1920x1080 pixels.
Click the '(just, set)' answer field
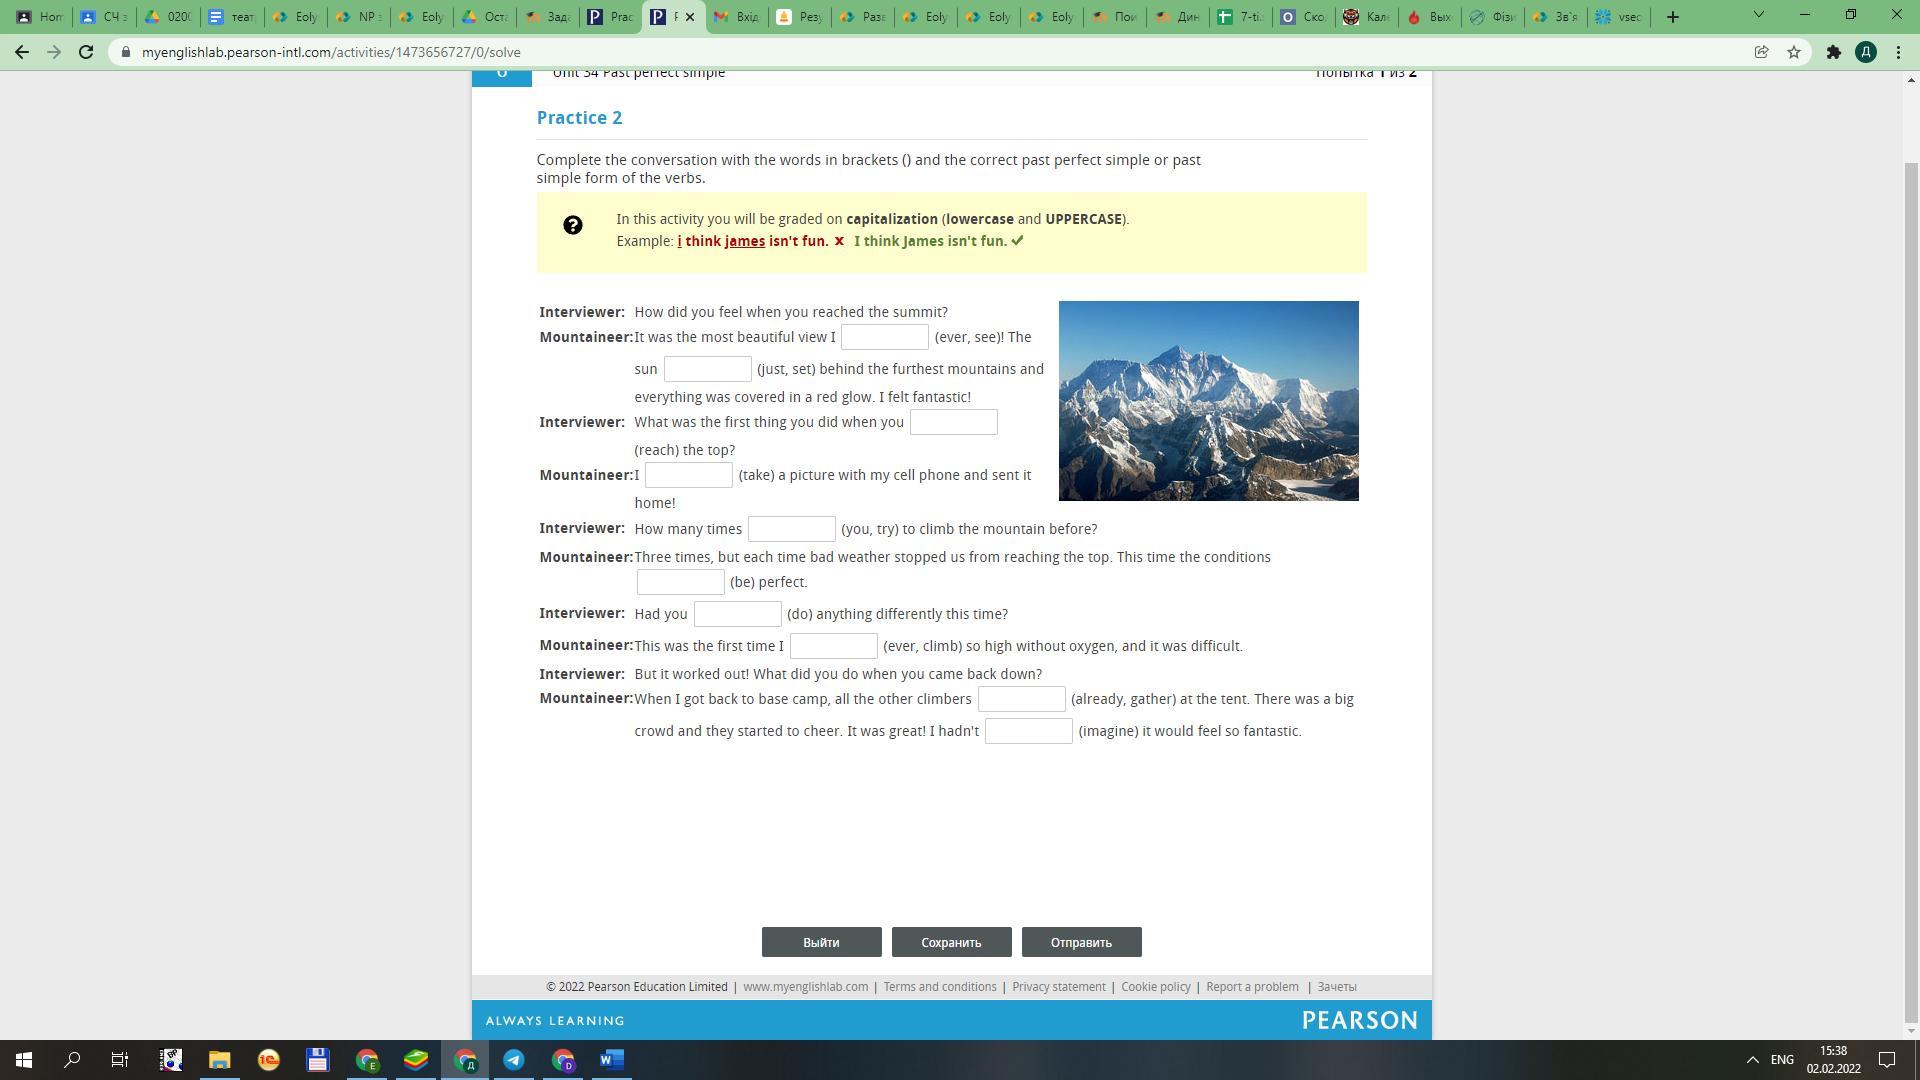coord(708,369)
